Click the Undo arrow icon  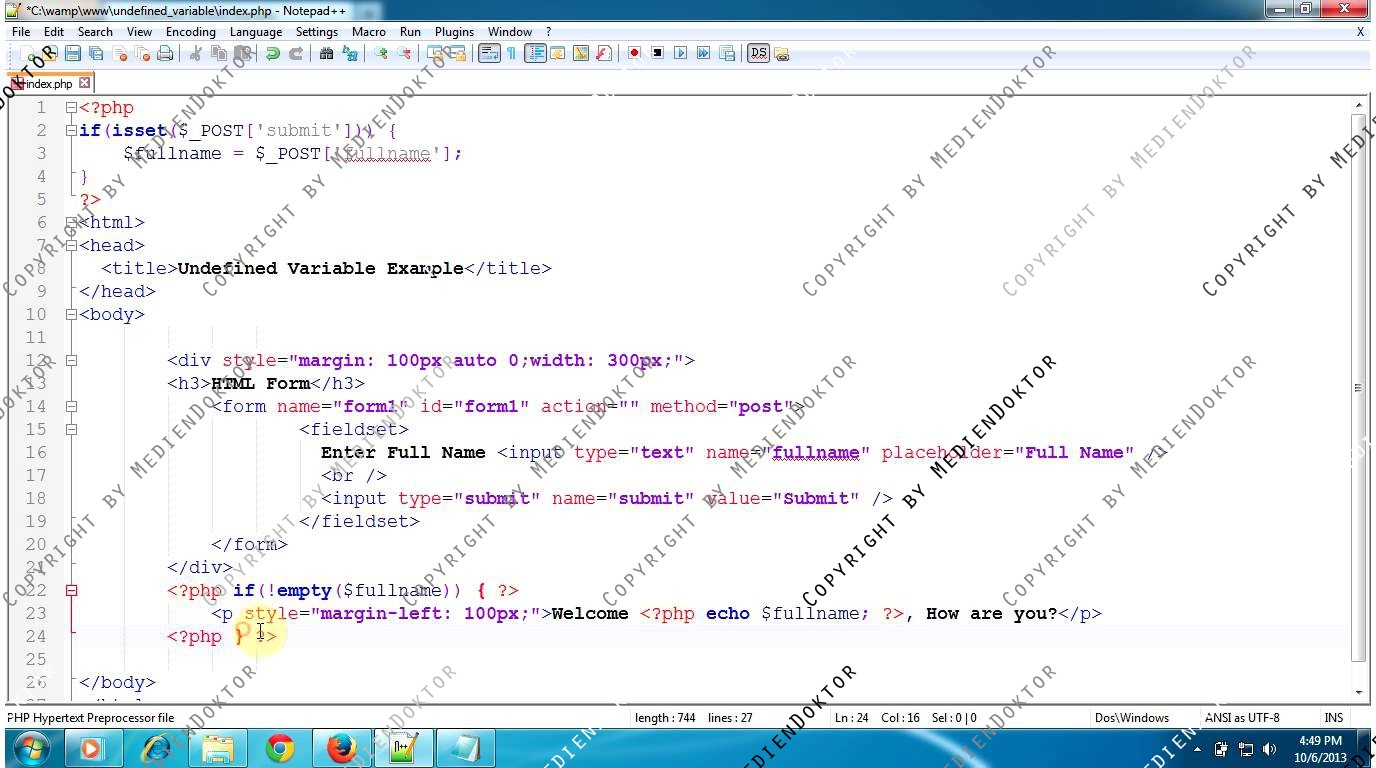coord(272,53)
